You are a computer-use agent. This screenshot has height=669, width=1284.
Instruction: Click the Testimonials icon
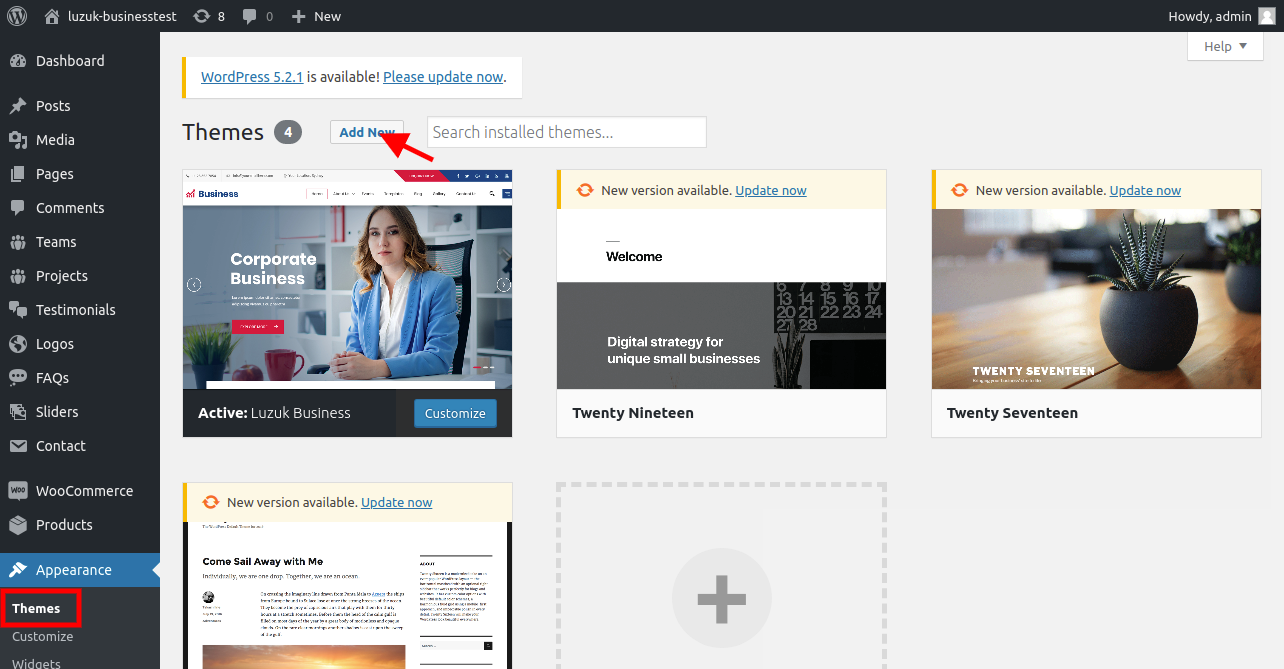(18, 310)
